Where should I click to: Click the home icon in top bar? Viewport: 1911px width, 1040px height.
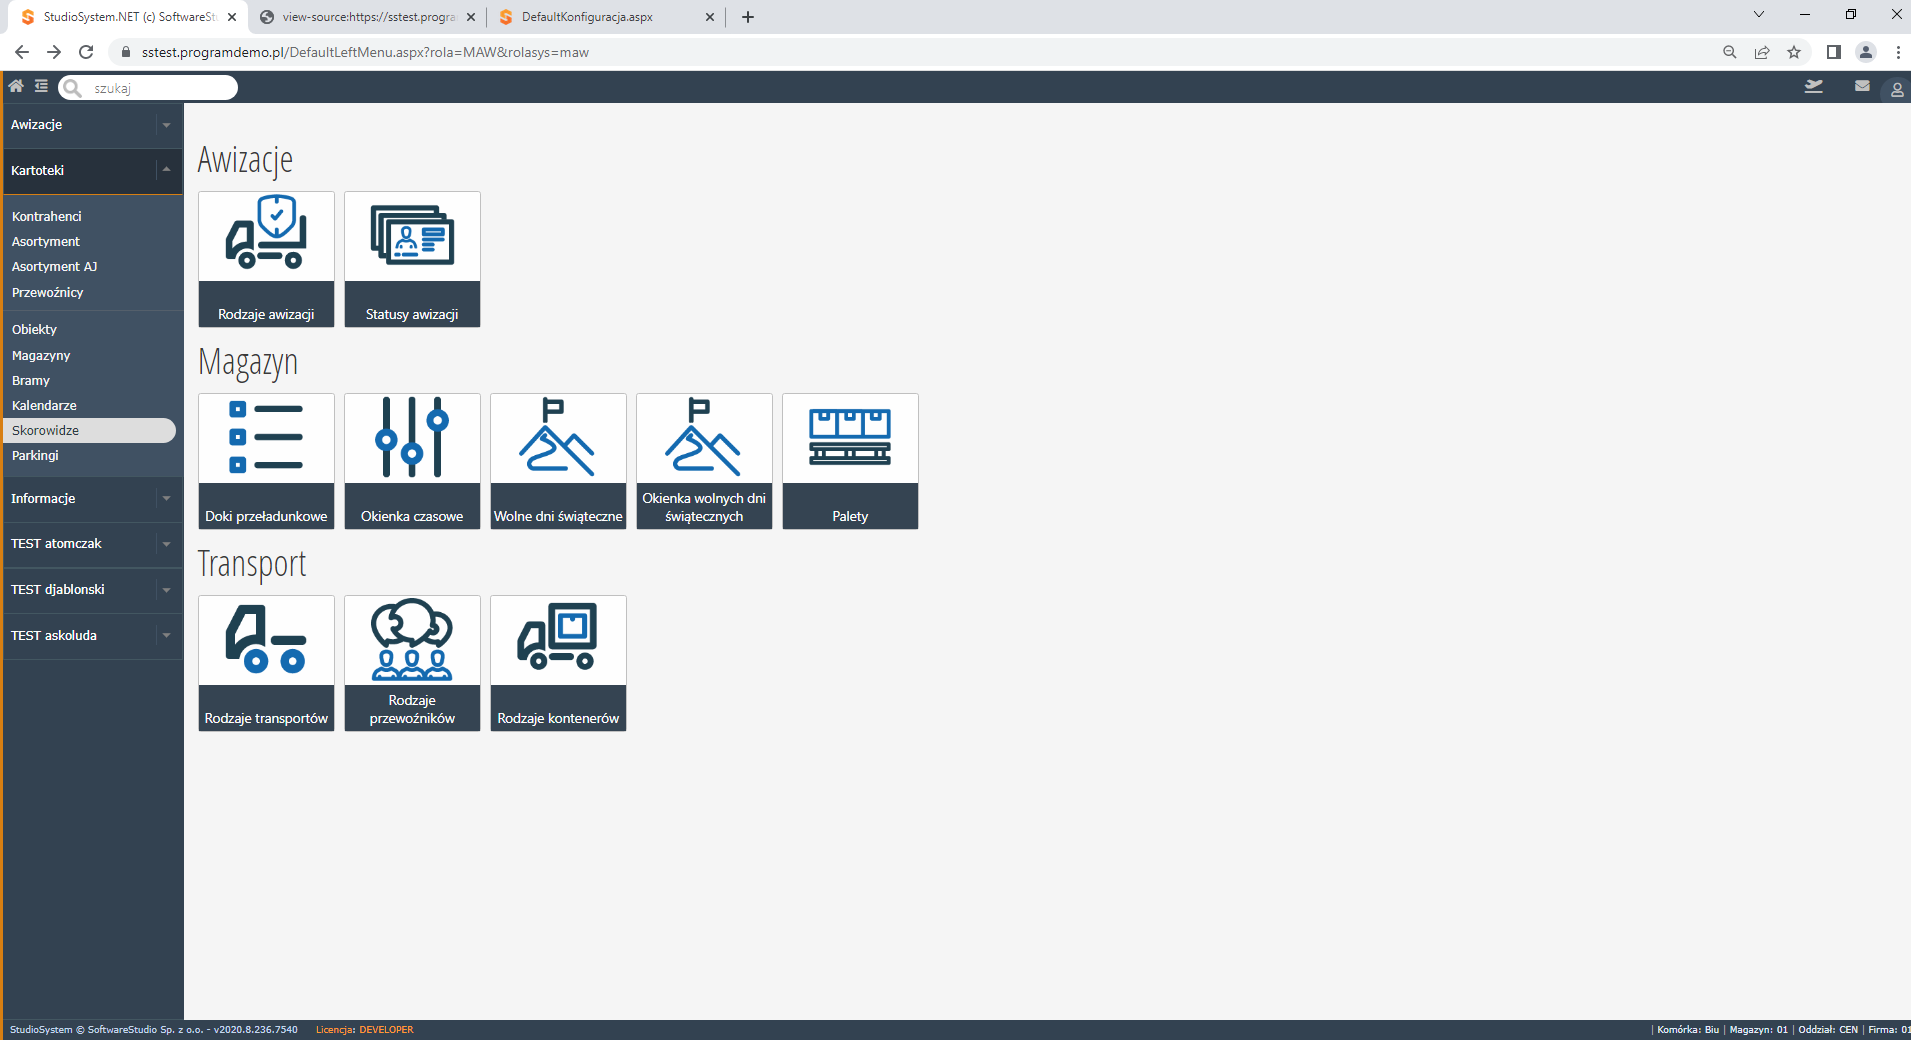tap(16, 86)
